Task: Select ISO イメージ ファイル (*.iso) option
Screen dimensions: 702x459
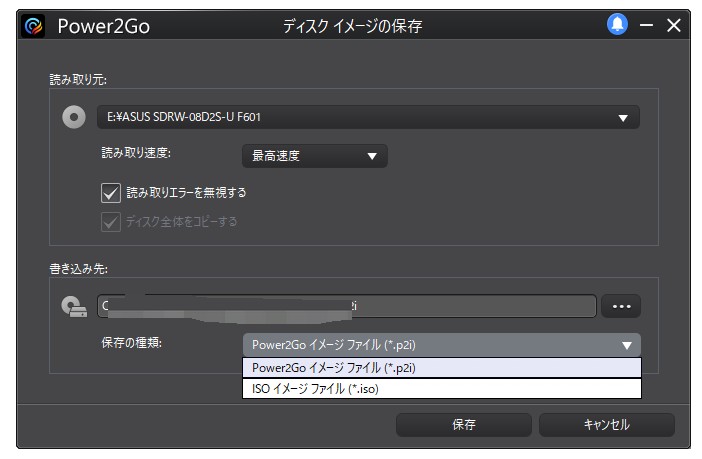Action: point(442,389)
